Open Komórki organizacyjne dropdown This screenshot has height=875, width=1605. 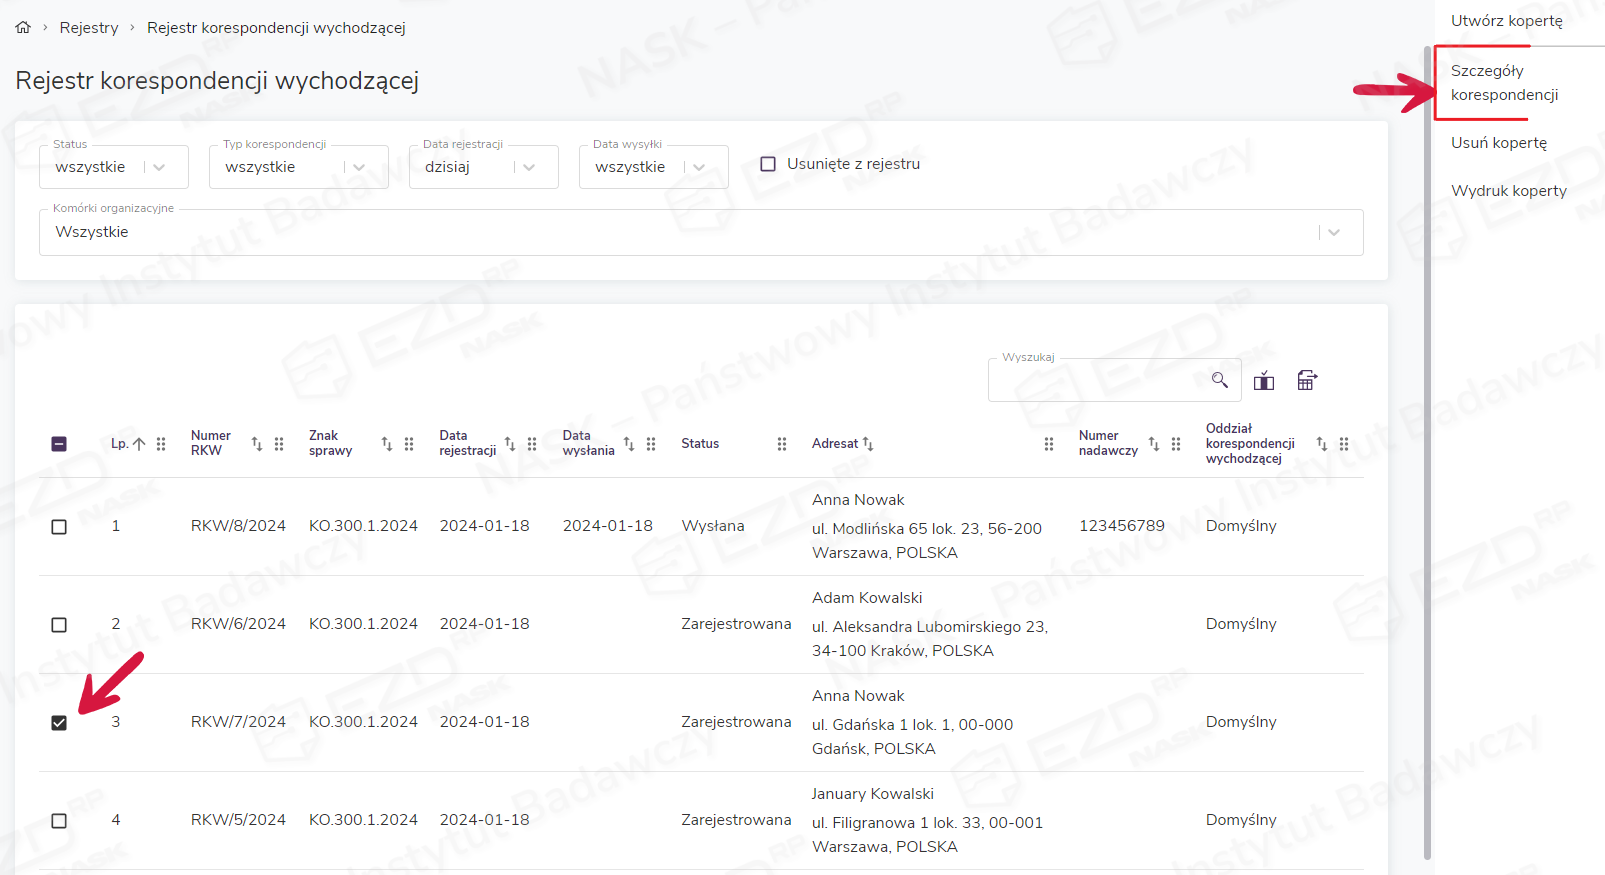[x=700, y=232]
